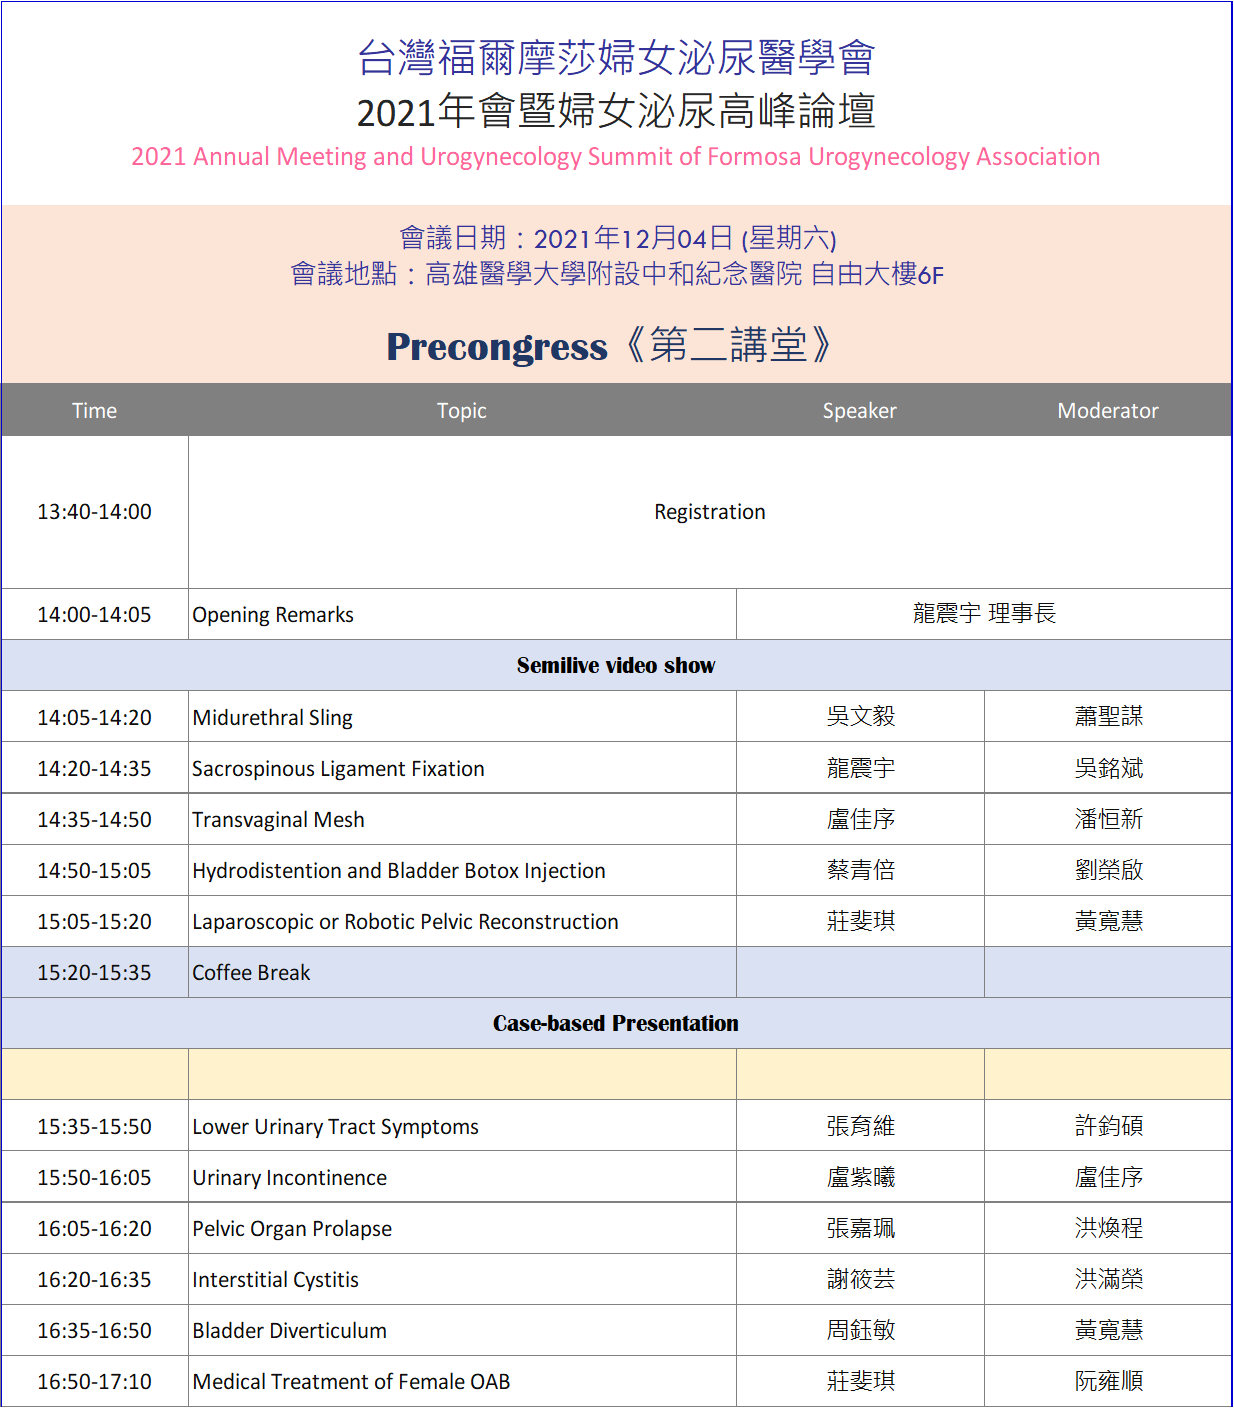Image resolution: width=1234 pixels, height=1408 pixels.
Task: Select the Transvaginal Mesh row topic
Action: pos(278,820)
